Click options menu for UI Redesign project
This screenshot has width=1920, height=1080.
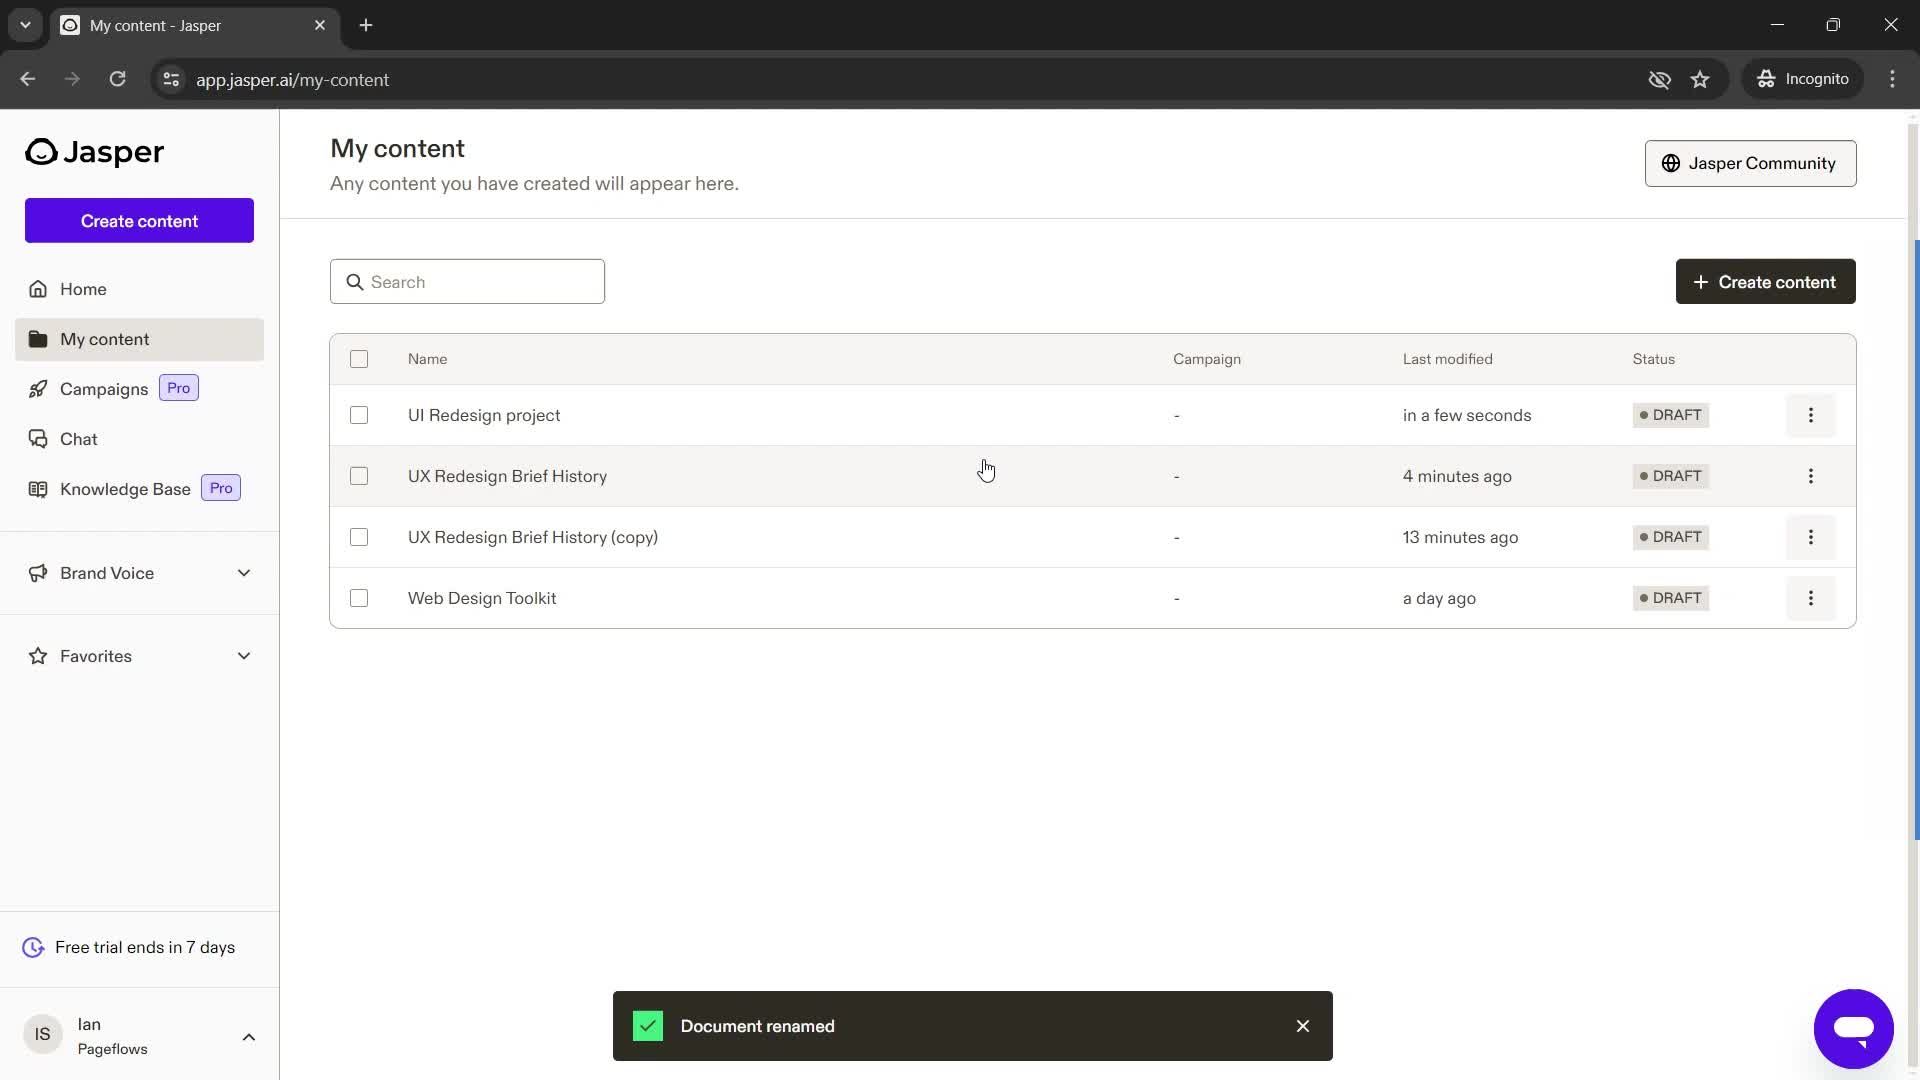pyautogui.click(x=1811, y=414)
